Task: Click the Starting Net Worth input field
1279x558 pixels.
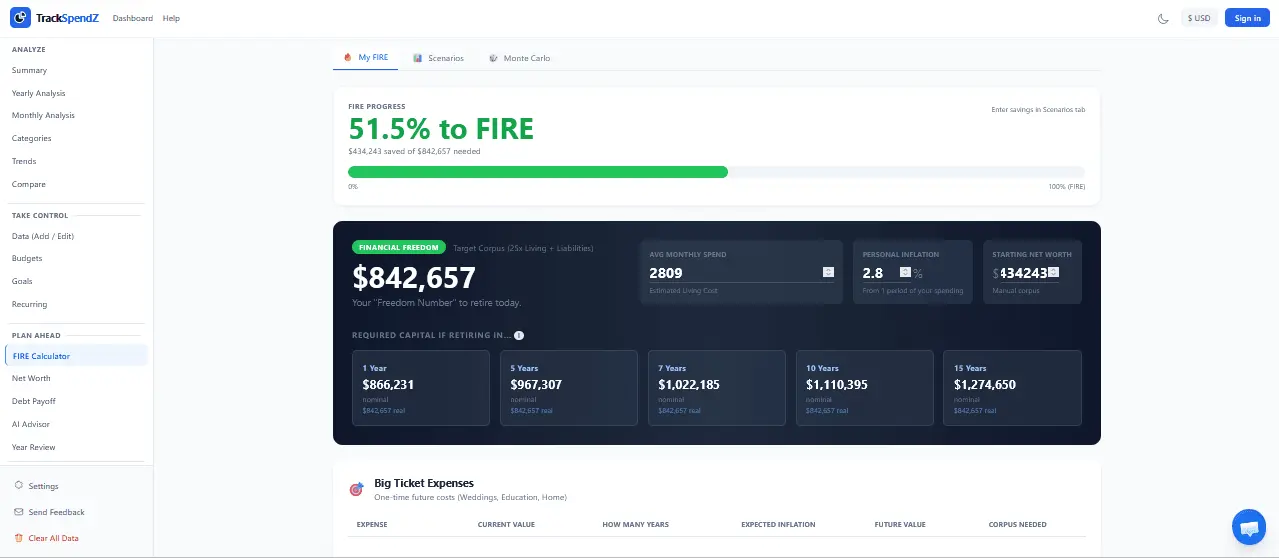Action: [1029, 272]
